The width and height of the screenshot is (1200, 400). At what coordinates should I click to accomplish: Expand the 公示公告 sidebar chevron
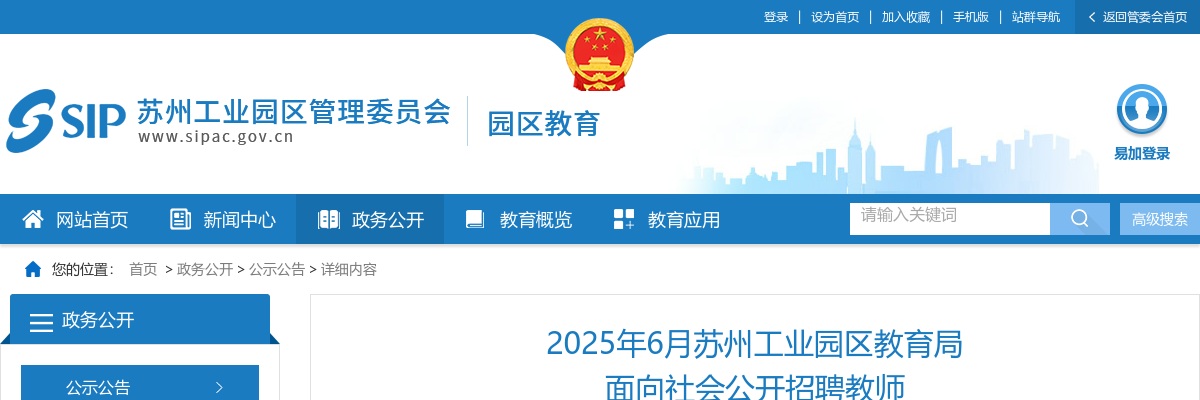(219, 388)
